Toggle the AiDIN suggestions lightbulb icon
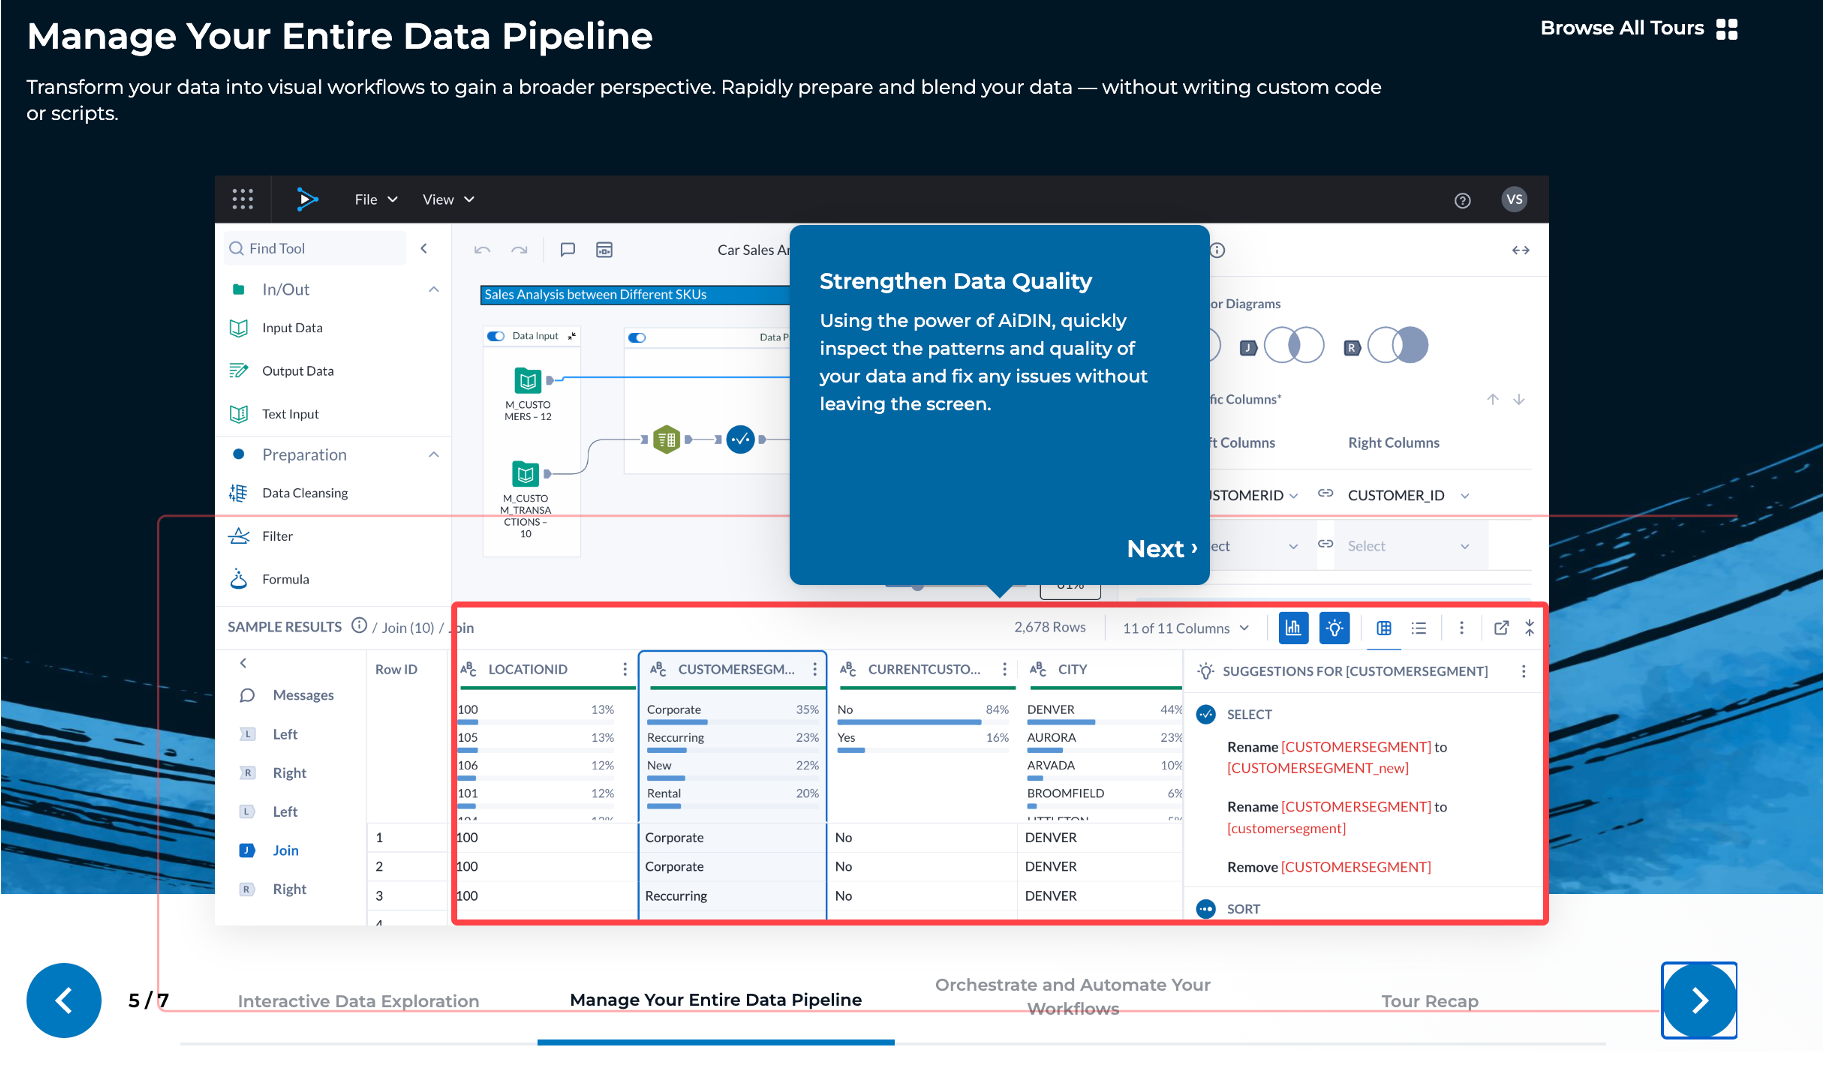Viewport: 1824px width, 1080px height. click(x=1334, y=628)
